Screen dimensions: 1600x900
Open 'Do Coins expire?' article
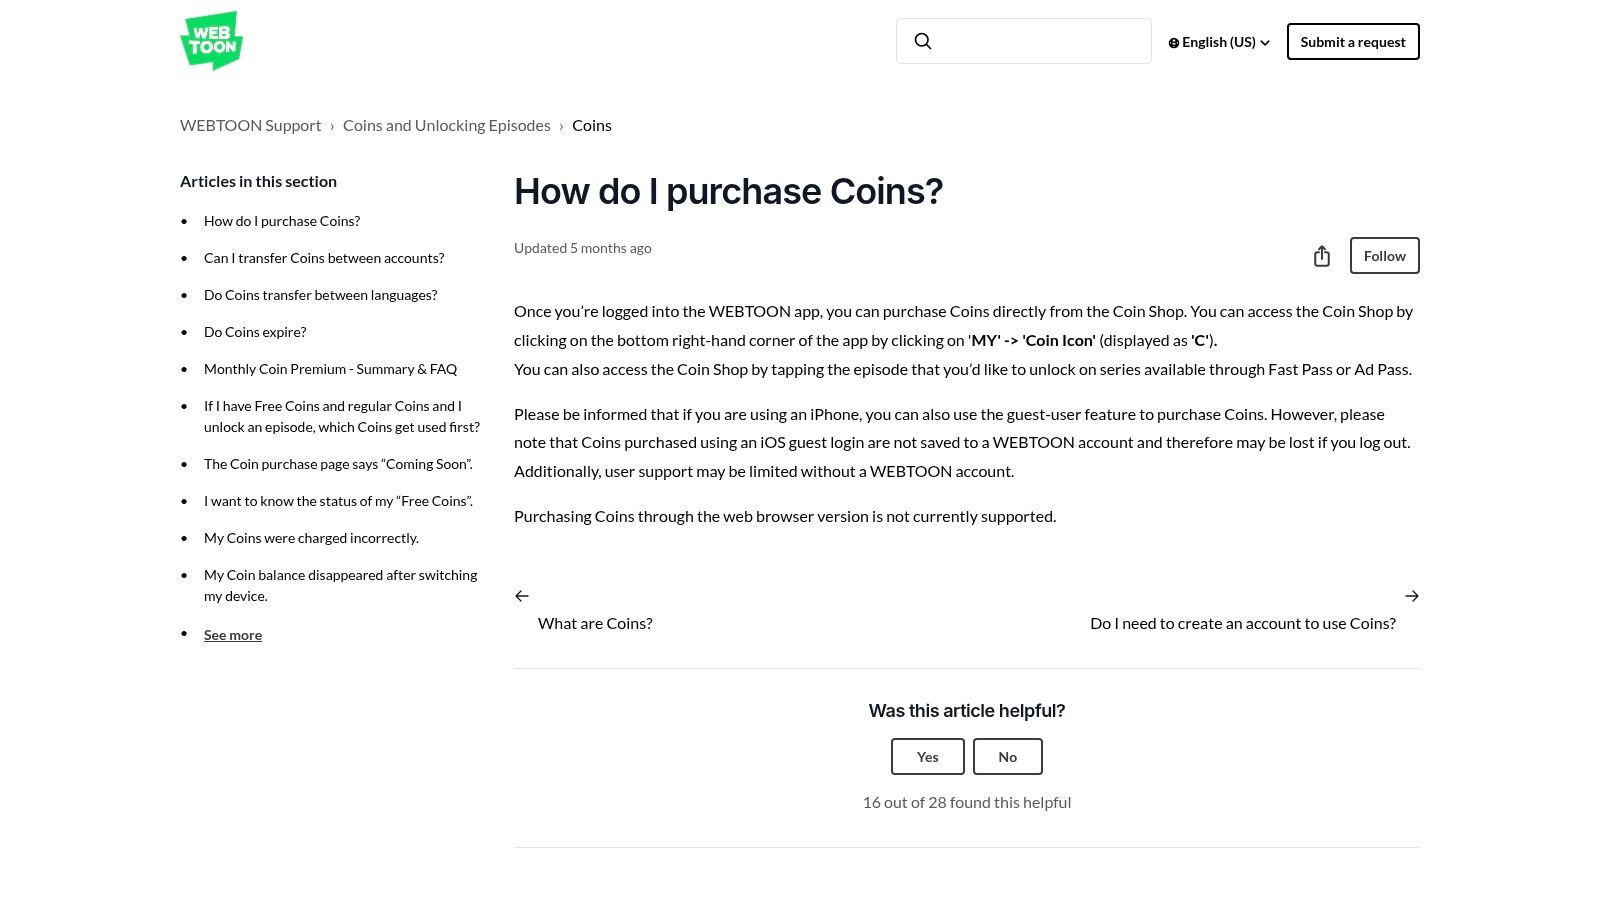click(x=255, y=332)
